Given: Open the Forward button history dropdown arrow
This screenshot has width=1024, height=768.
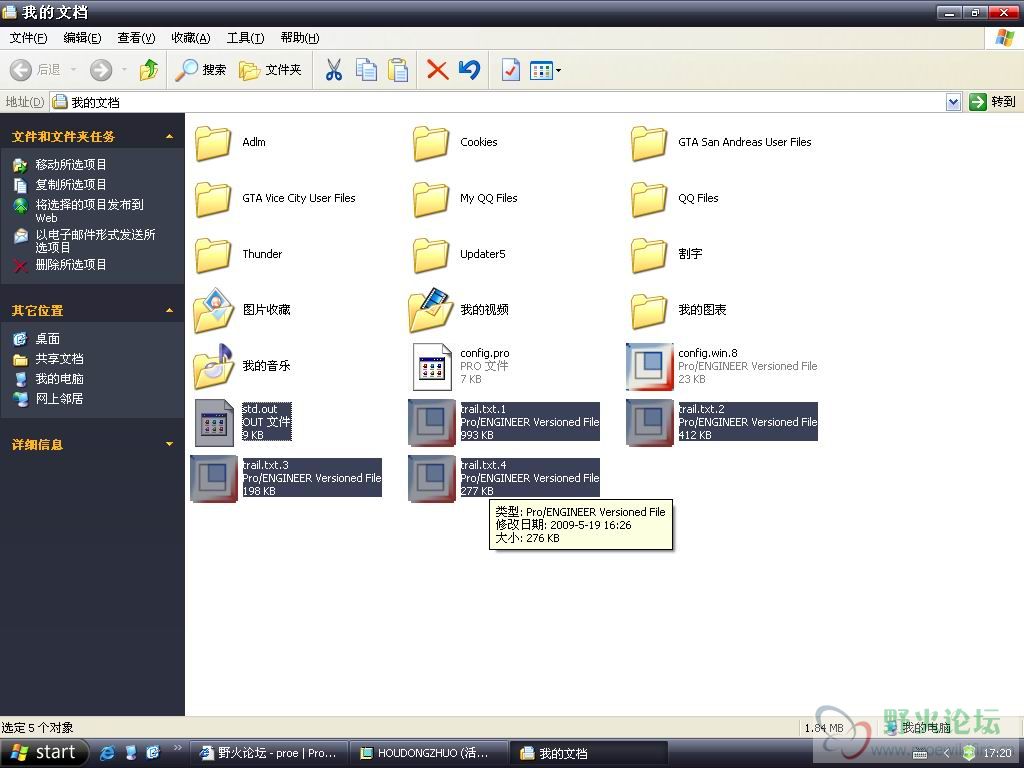Looking at the screenshot, I should point(123,70).
